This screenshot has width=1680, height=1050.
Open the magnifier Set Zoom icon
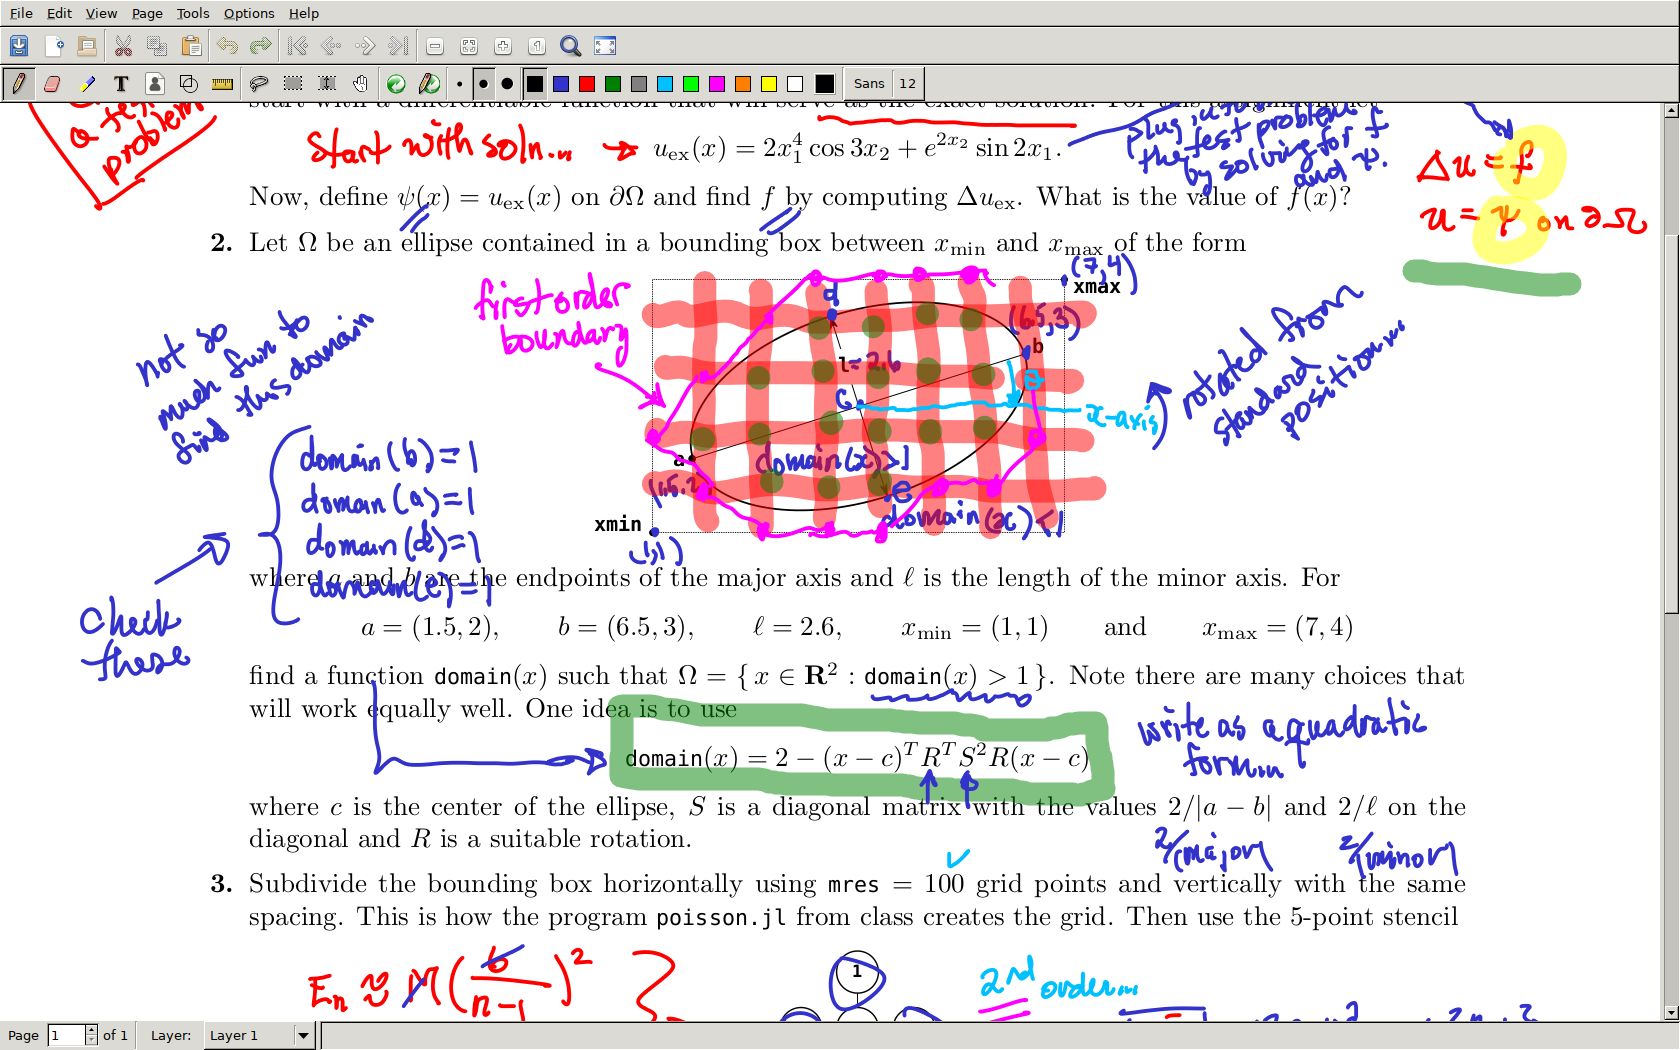coord(570,46)
